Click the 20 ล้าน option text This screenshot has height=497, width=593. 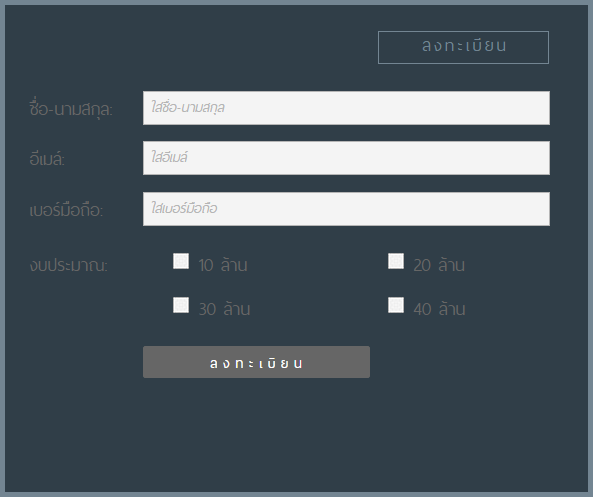coord(439,265)
